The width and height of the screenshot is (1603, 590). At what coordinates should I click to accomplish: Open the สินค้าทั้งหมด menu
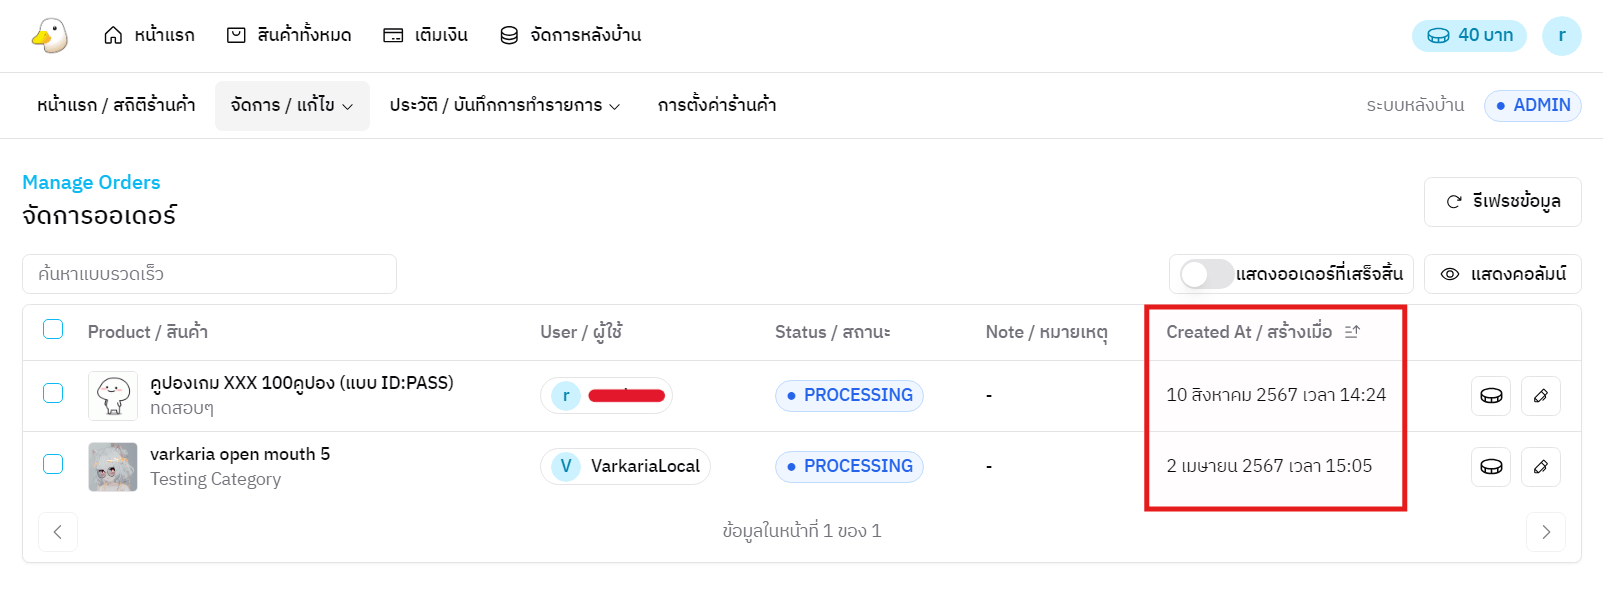click(x=289, y=35)
